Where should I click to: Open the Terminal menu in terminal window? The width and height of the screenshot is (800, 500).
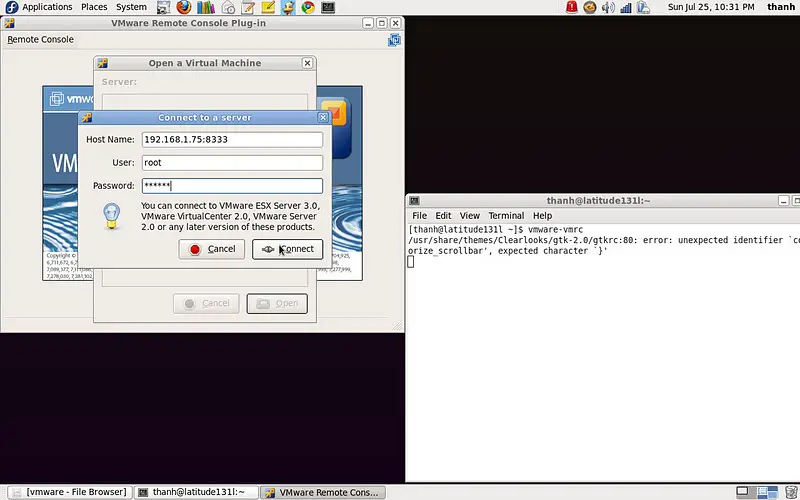click(x=506, y=216)
